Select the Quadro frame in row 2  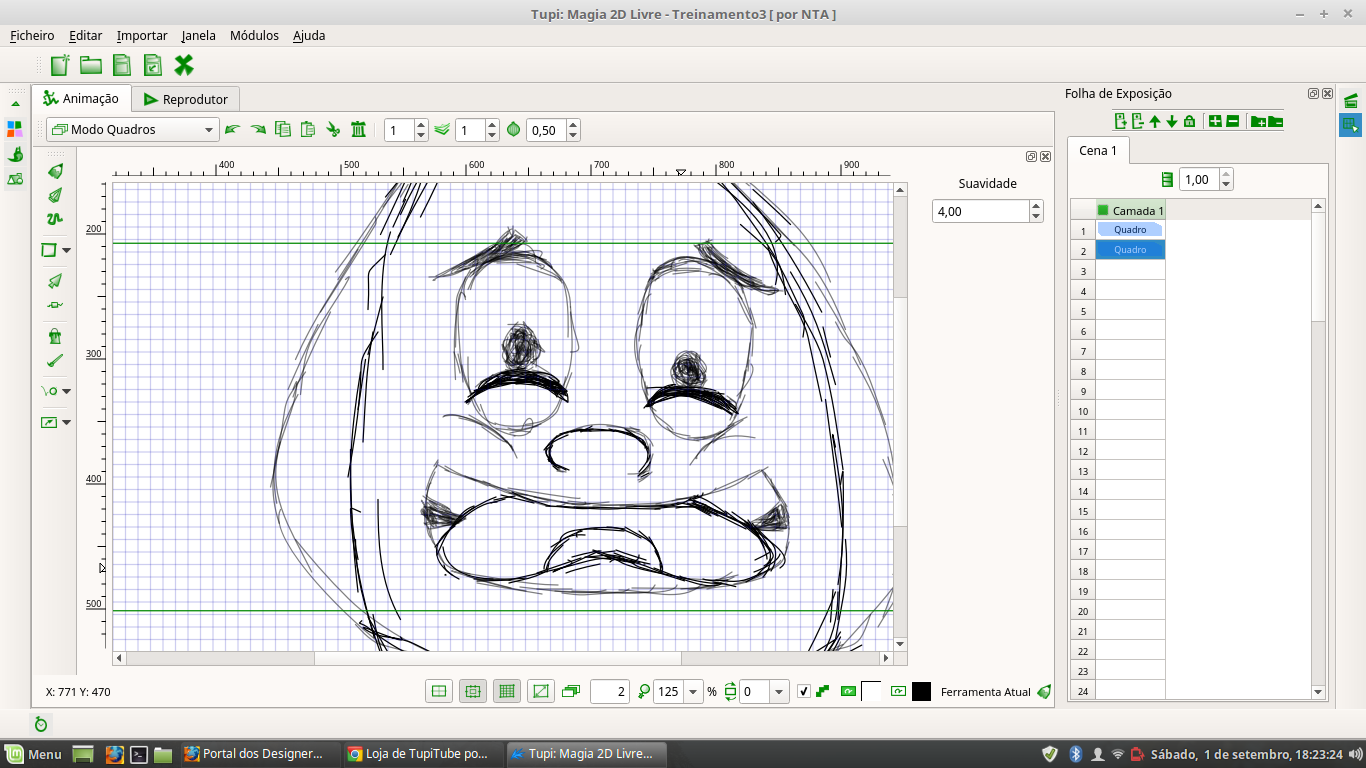click(1130, 250)
